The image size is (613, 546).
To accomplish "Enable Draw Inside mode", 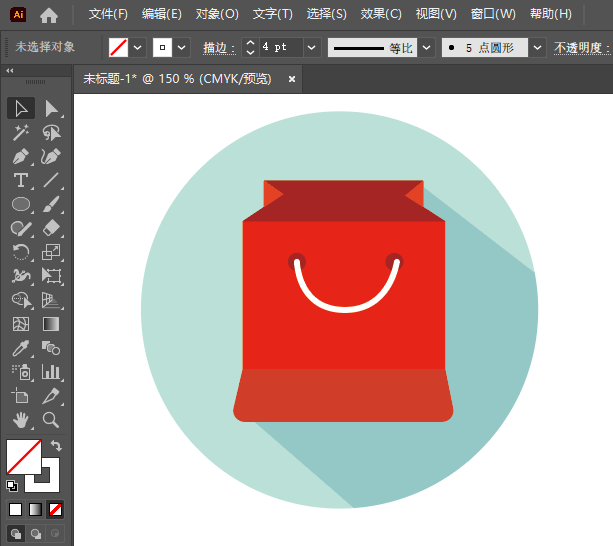I will (55, 533).
